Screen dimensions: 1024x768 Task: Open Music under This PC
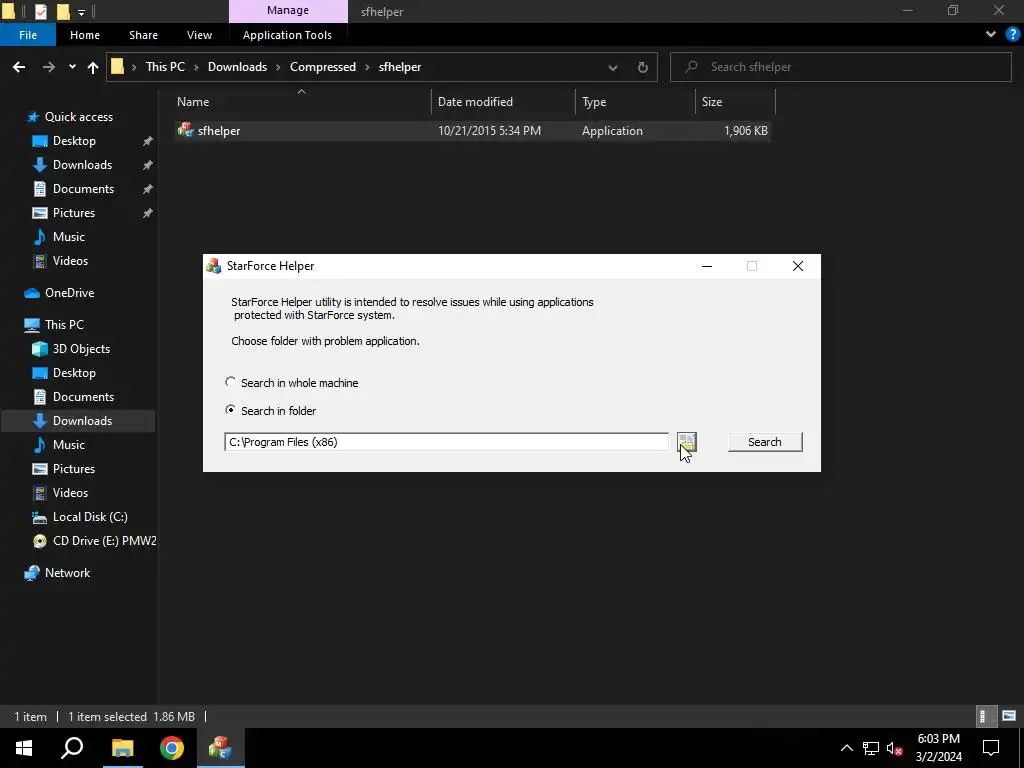click(69, 445)
